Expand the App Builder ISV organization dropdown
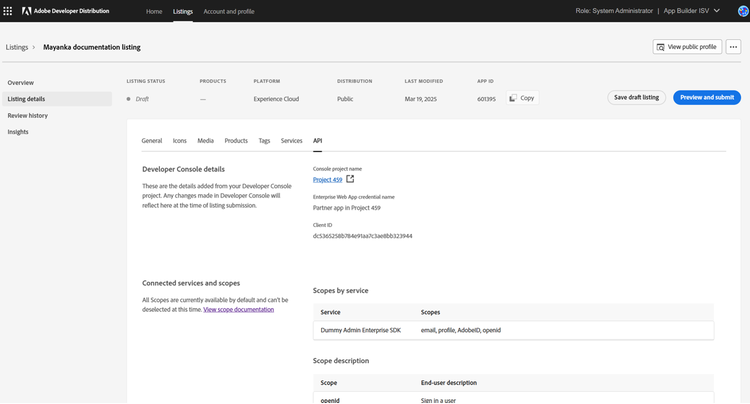This screenshot has width=750, height=404. (x=692, y=11)
